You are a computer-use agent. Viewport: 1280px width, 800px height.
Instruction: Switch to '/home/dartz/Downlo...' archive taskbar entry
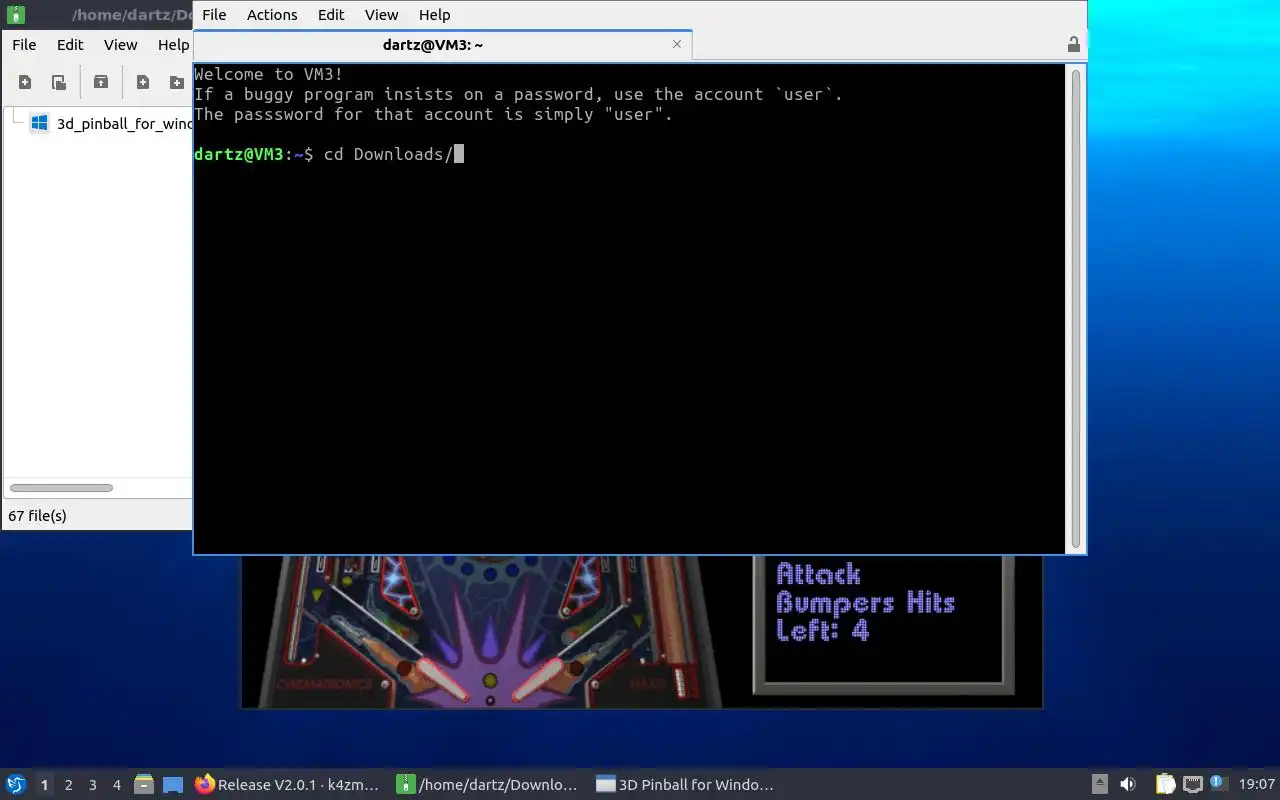(488, 785)
